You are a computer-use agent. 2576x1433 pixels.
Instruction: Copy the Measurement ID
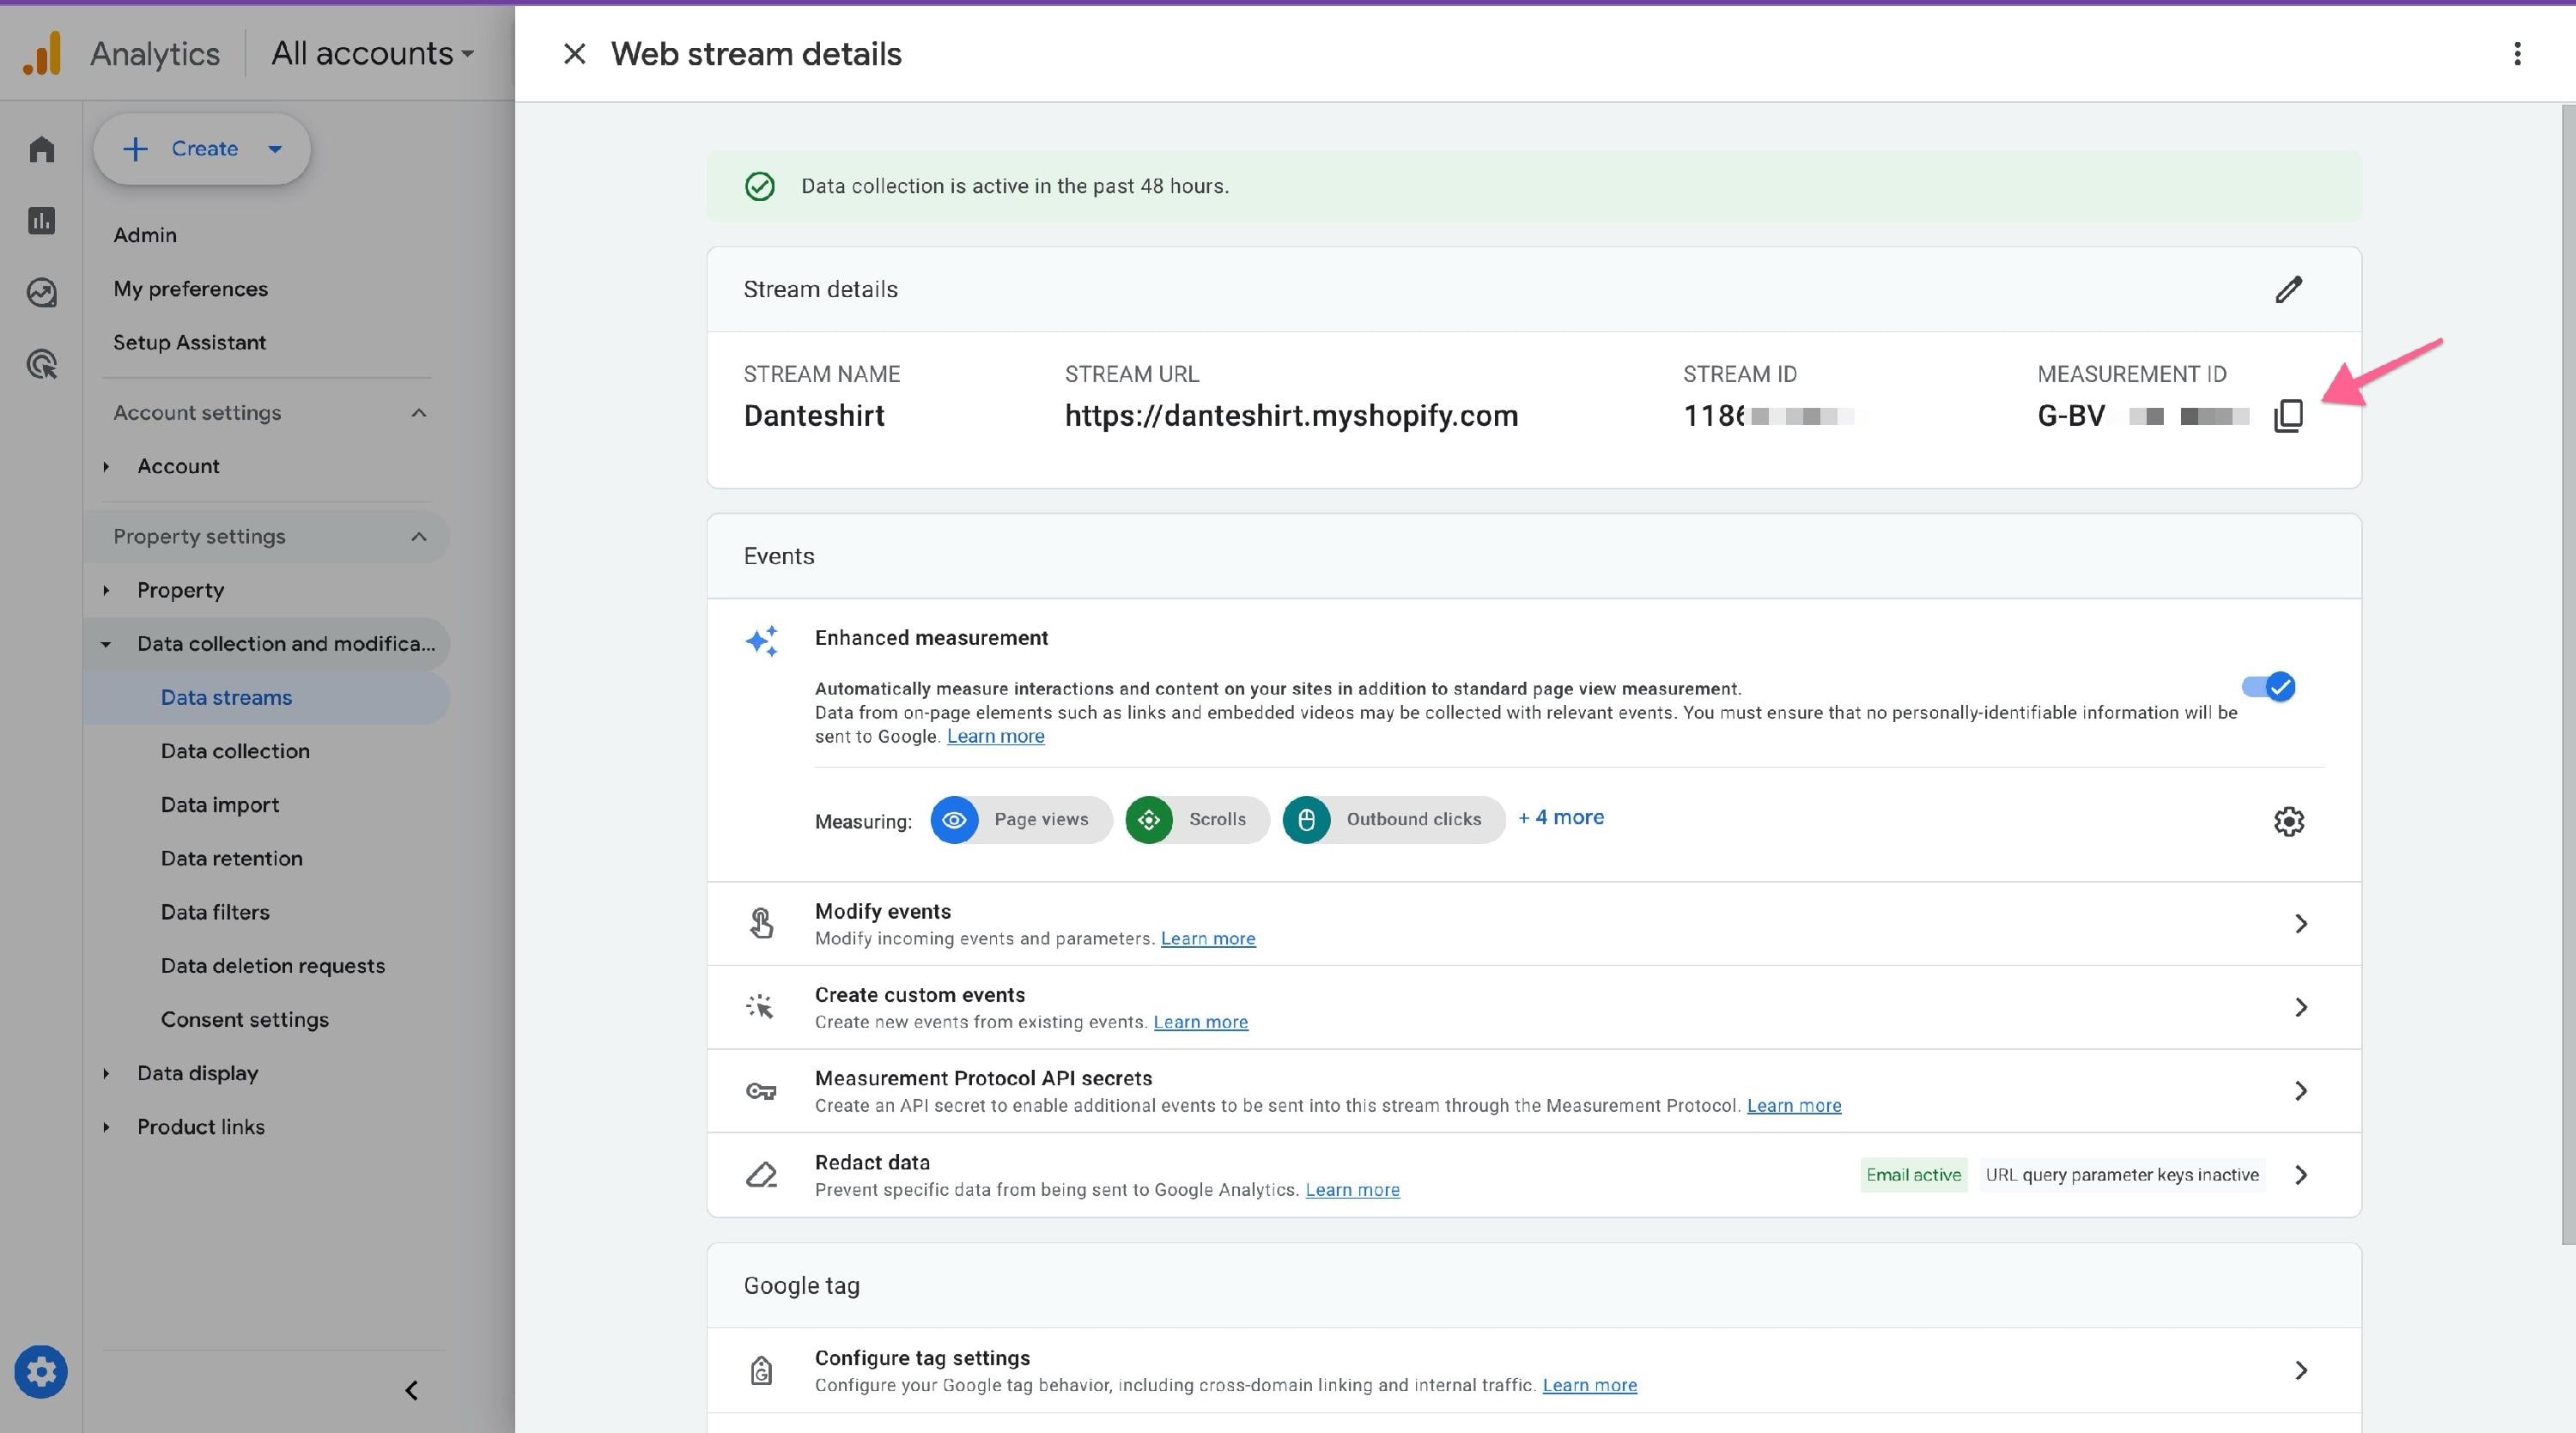[2288, 416]
